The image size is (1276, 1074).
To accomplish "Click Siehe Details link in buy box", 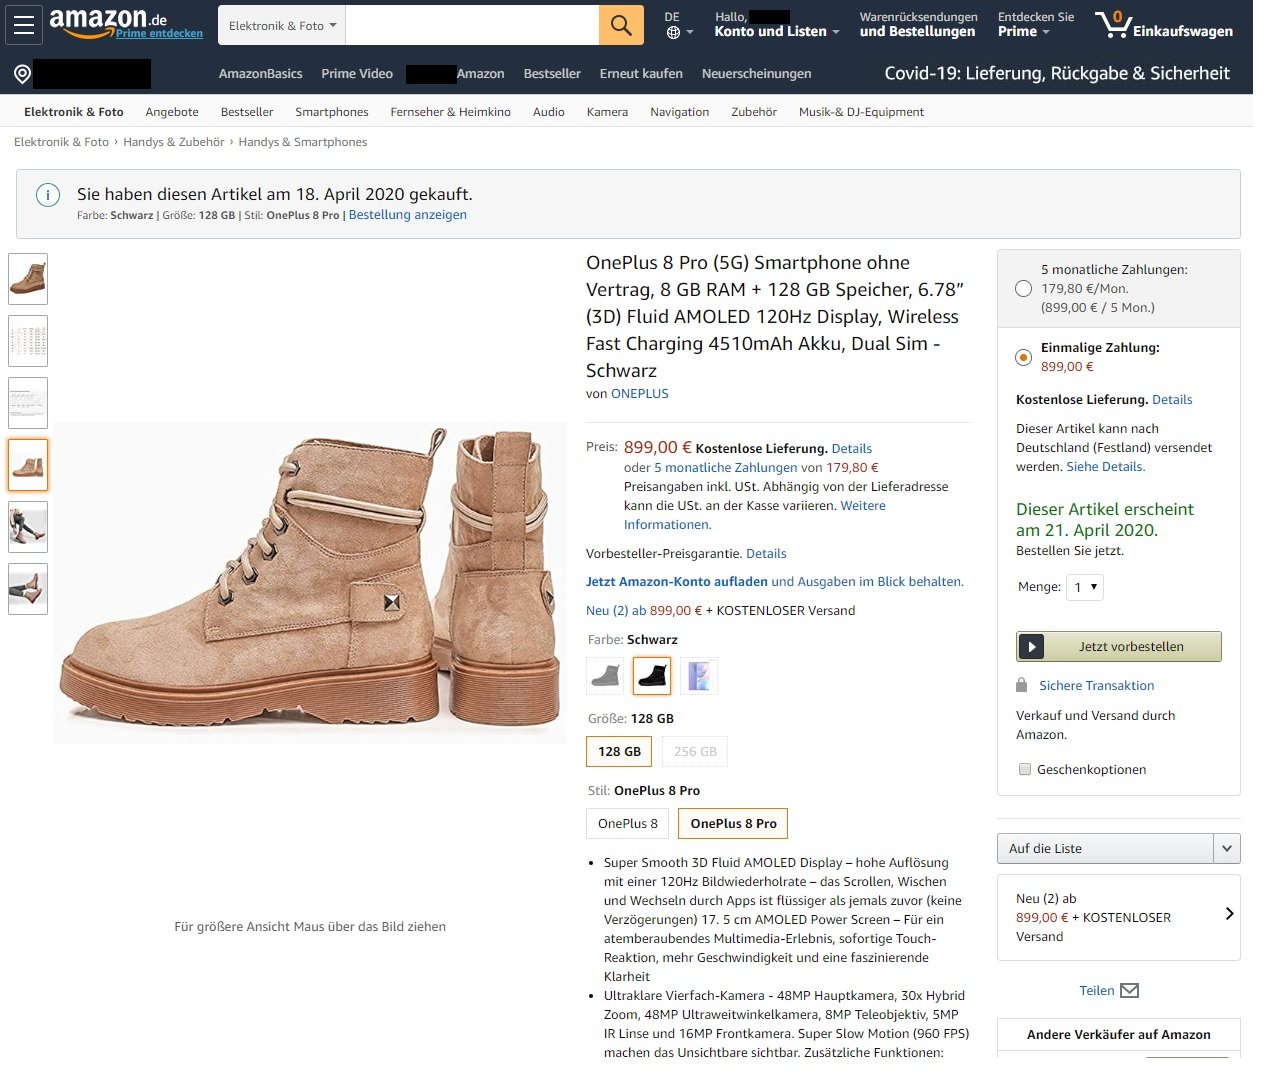I will click(x=1105, y=467).
